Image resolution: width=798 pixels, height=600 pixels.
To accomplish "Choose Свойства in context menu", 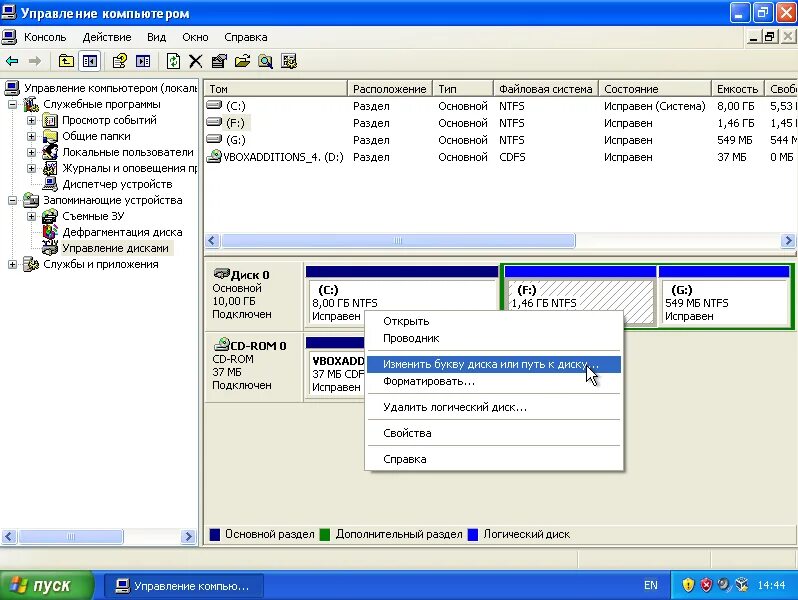I will coord(494,433).
